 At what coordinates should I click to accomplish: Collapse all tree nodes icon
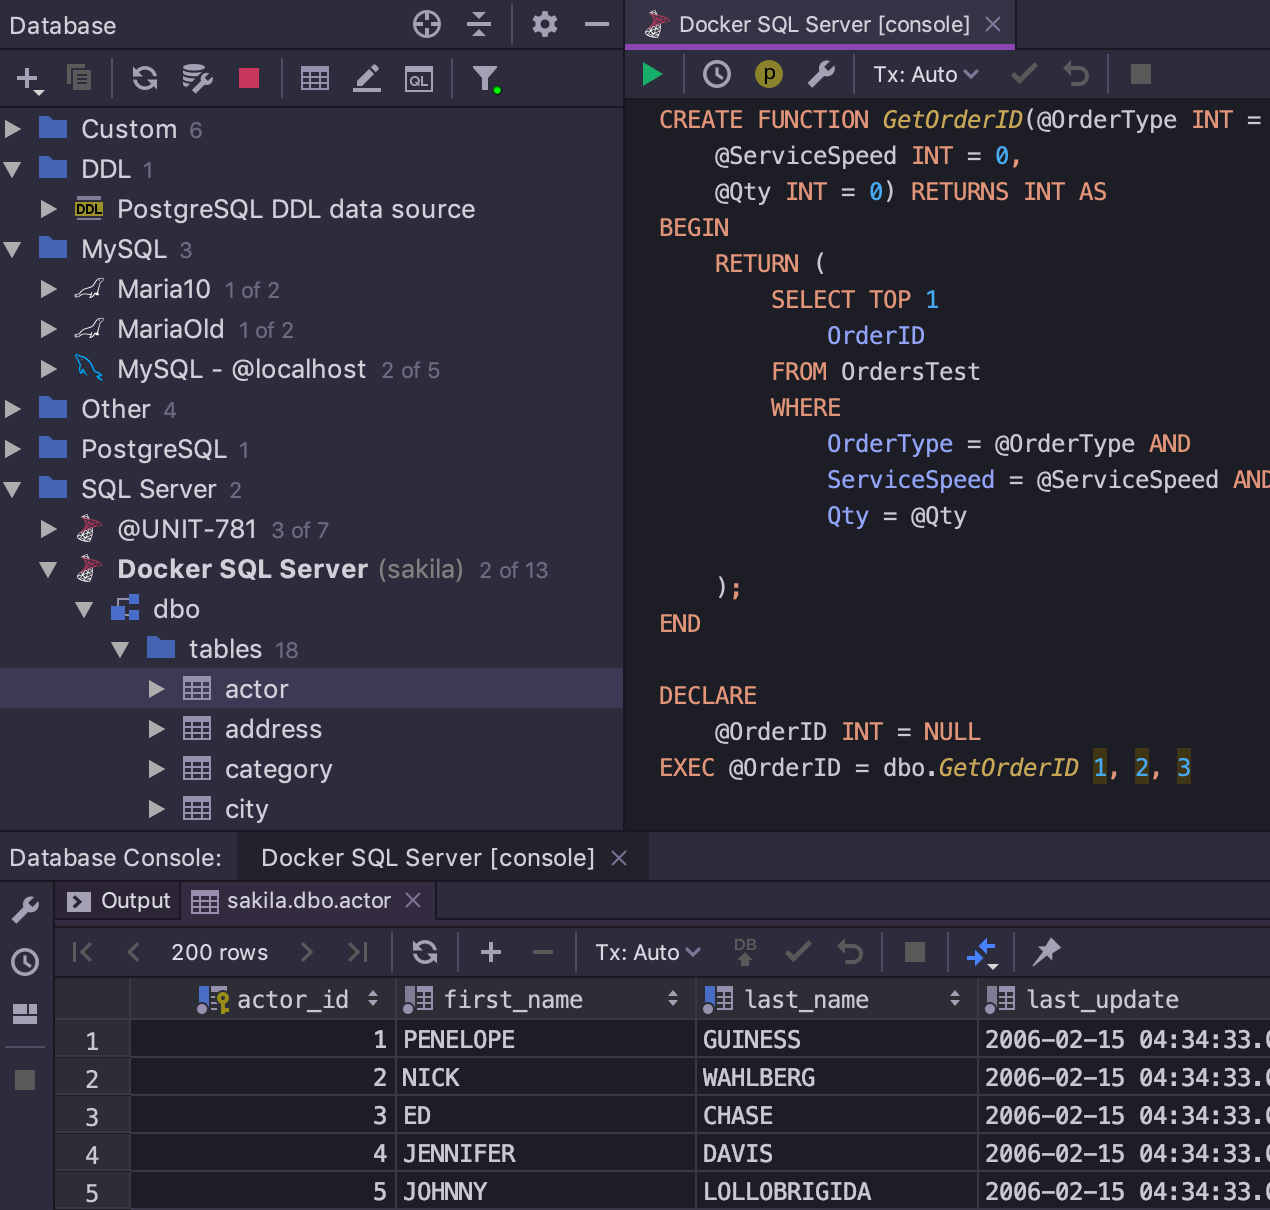479,24
